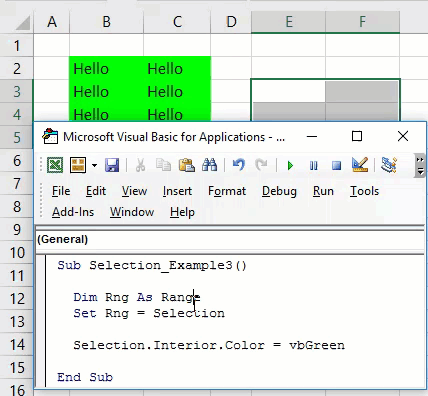
Task: Click the Find binoculars icon
Action: (210, 165)
